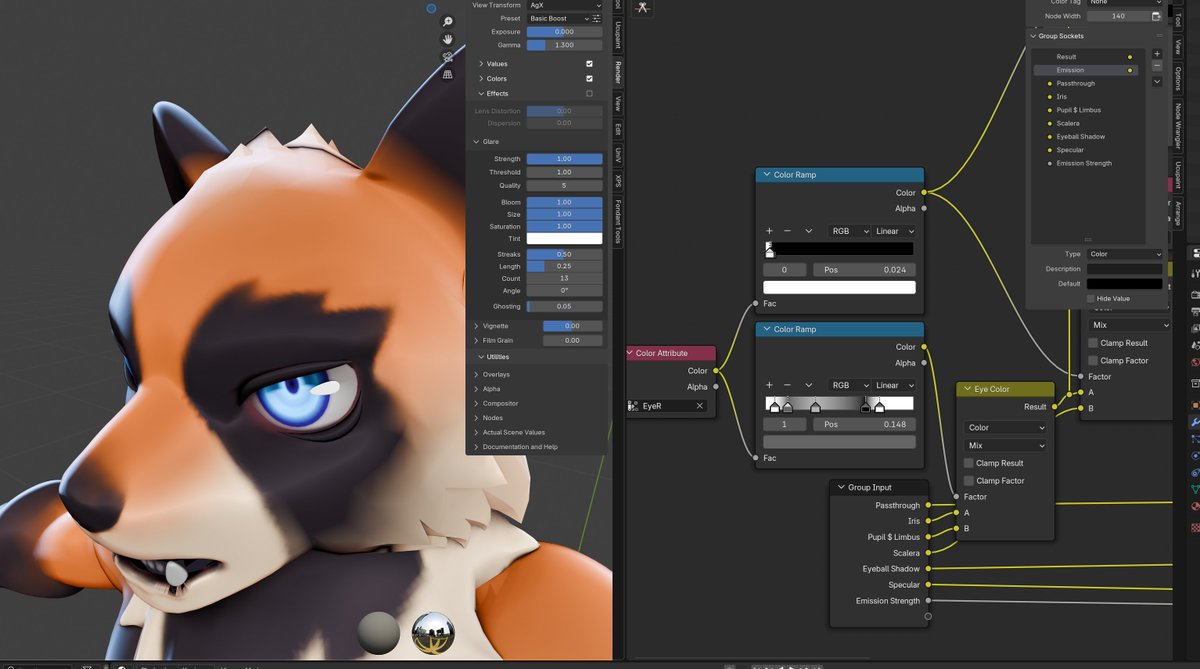
Task: Open the Arrange sidebar tab
Action: tap(1178, 213)
